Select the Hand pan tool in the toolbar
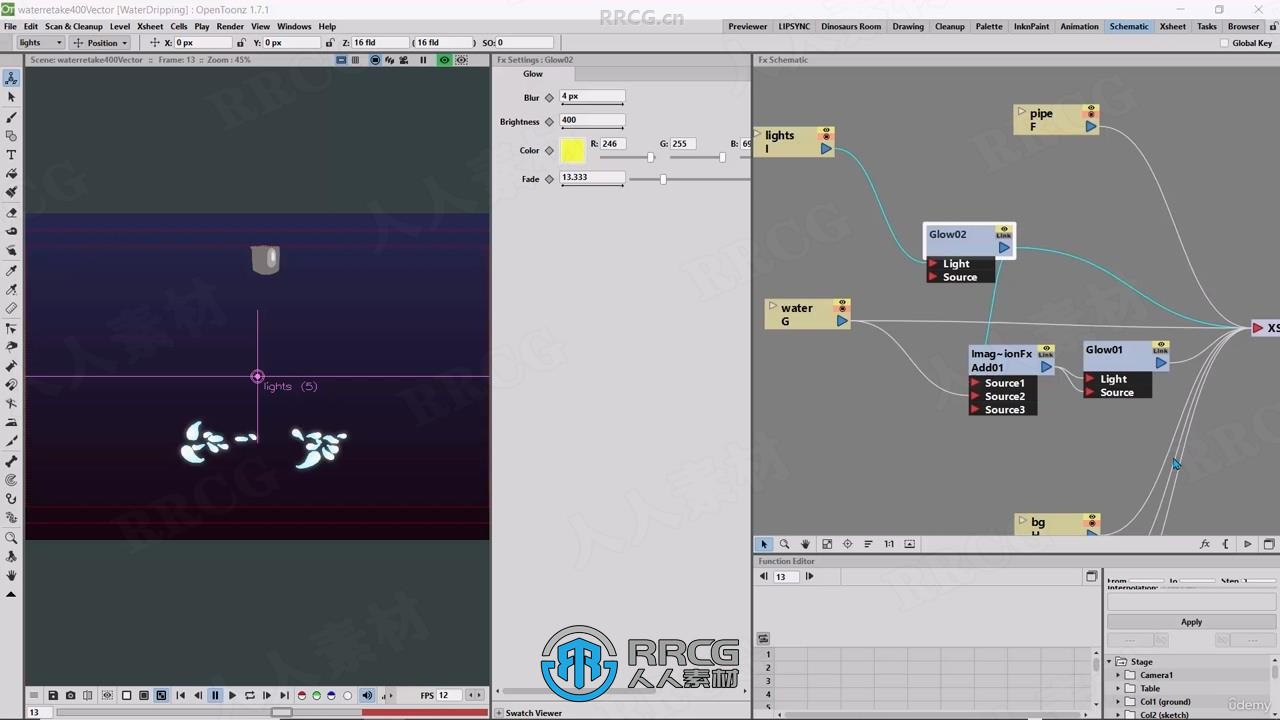 (11, 575)
